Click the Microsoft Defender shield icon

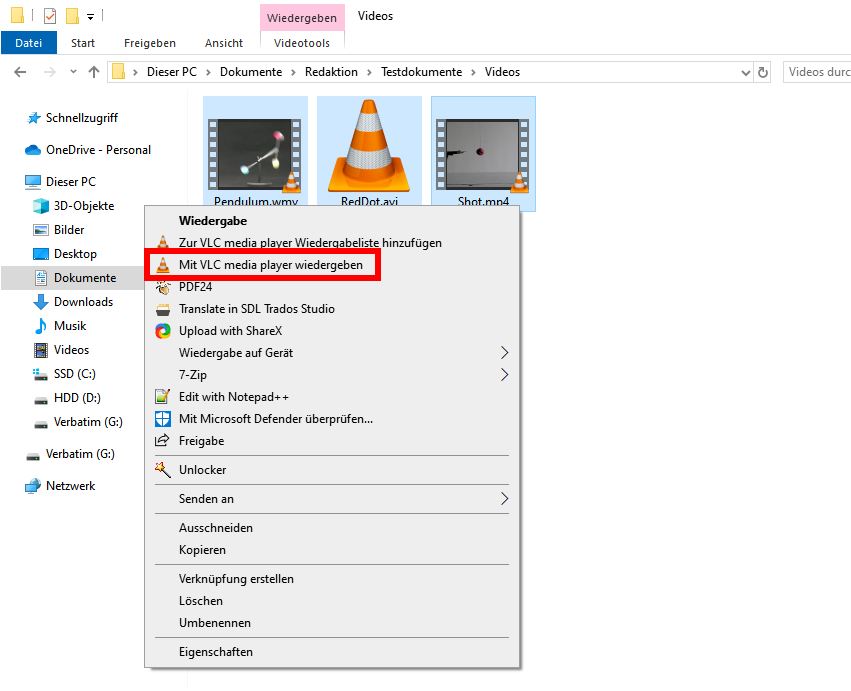(161, 418)
